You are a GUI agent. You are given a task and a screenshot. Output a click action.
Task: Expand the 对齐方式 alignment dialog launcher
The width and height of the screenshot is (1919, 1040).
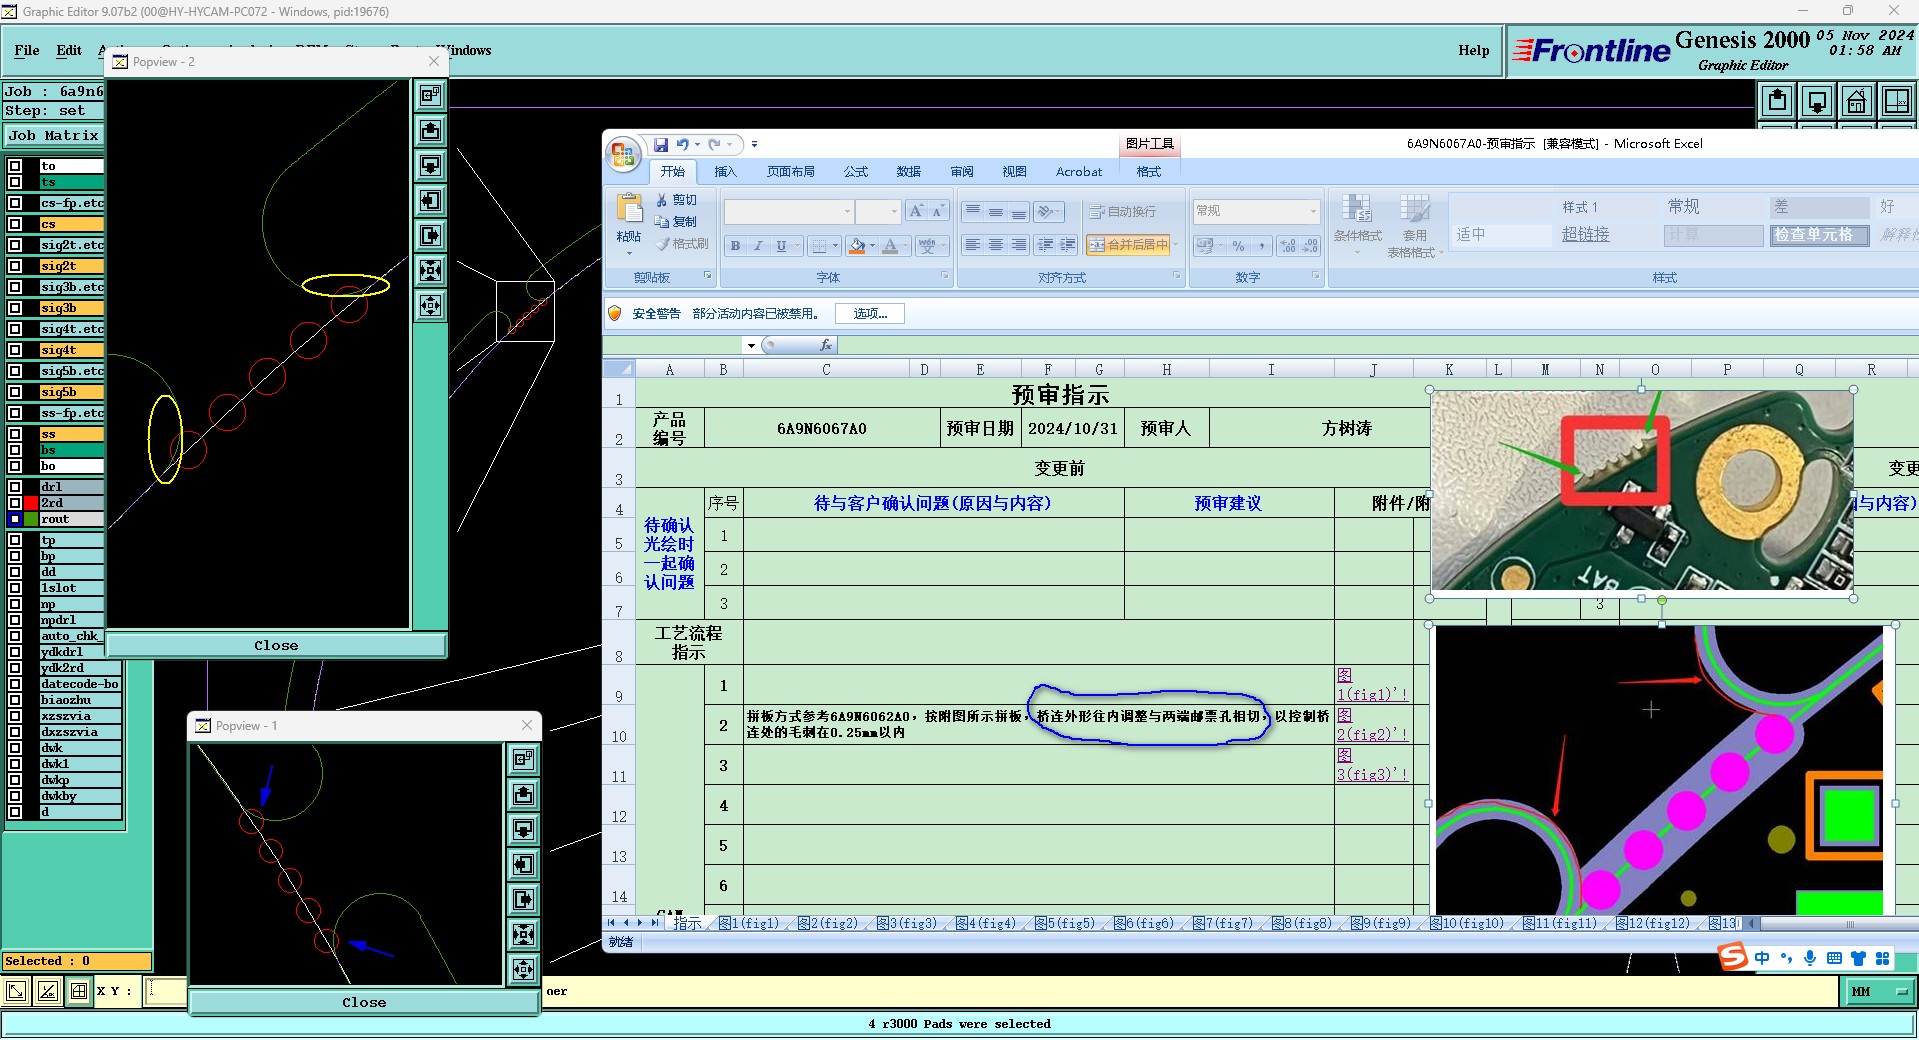tap(1177, 276)
